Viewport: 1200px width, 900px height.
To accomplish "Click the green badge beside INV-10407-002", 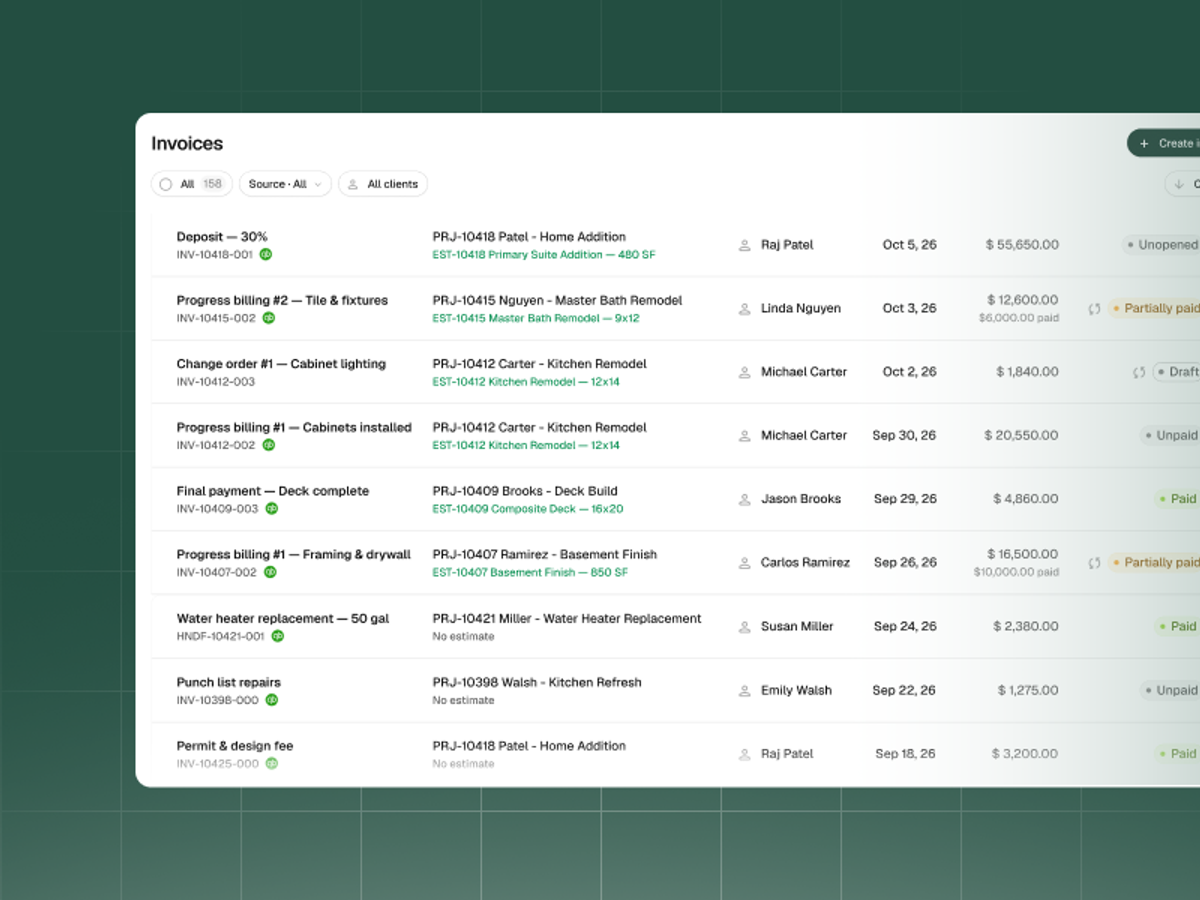I will 270,573.
